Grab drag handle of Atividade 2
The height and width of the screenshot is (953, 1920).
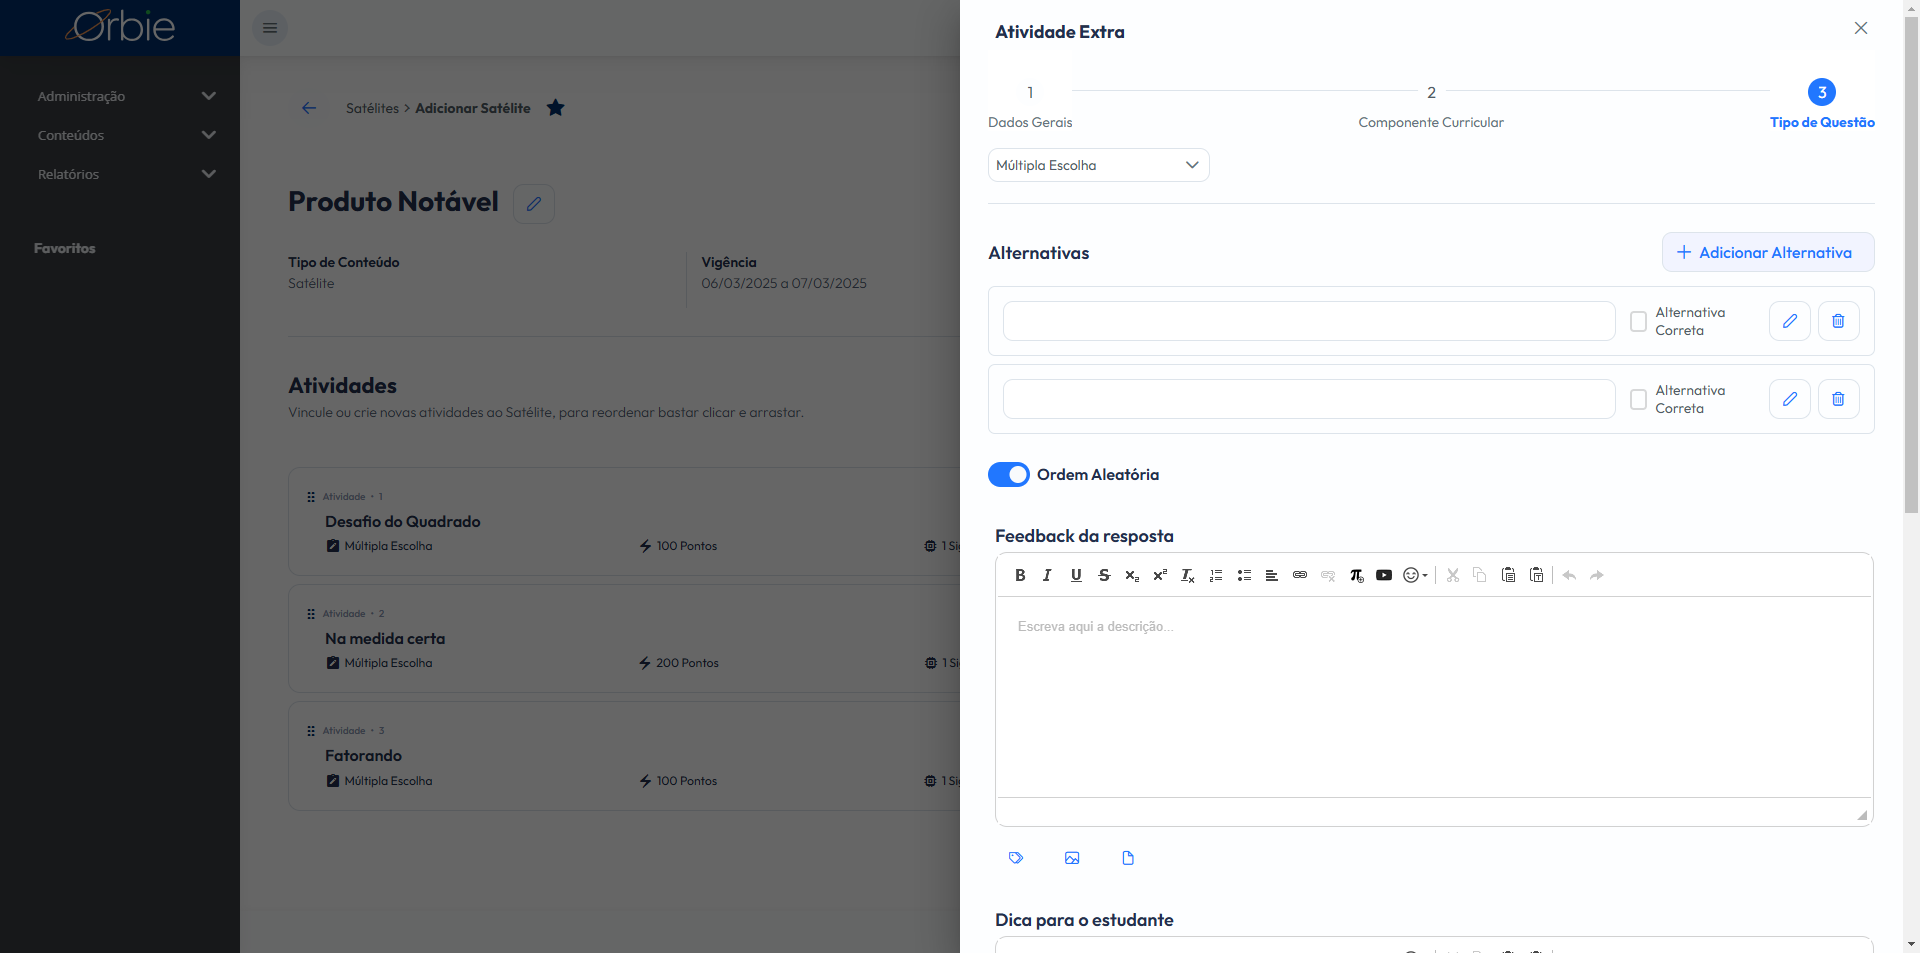click(311, 614)
